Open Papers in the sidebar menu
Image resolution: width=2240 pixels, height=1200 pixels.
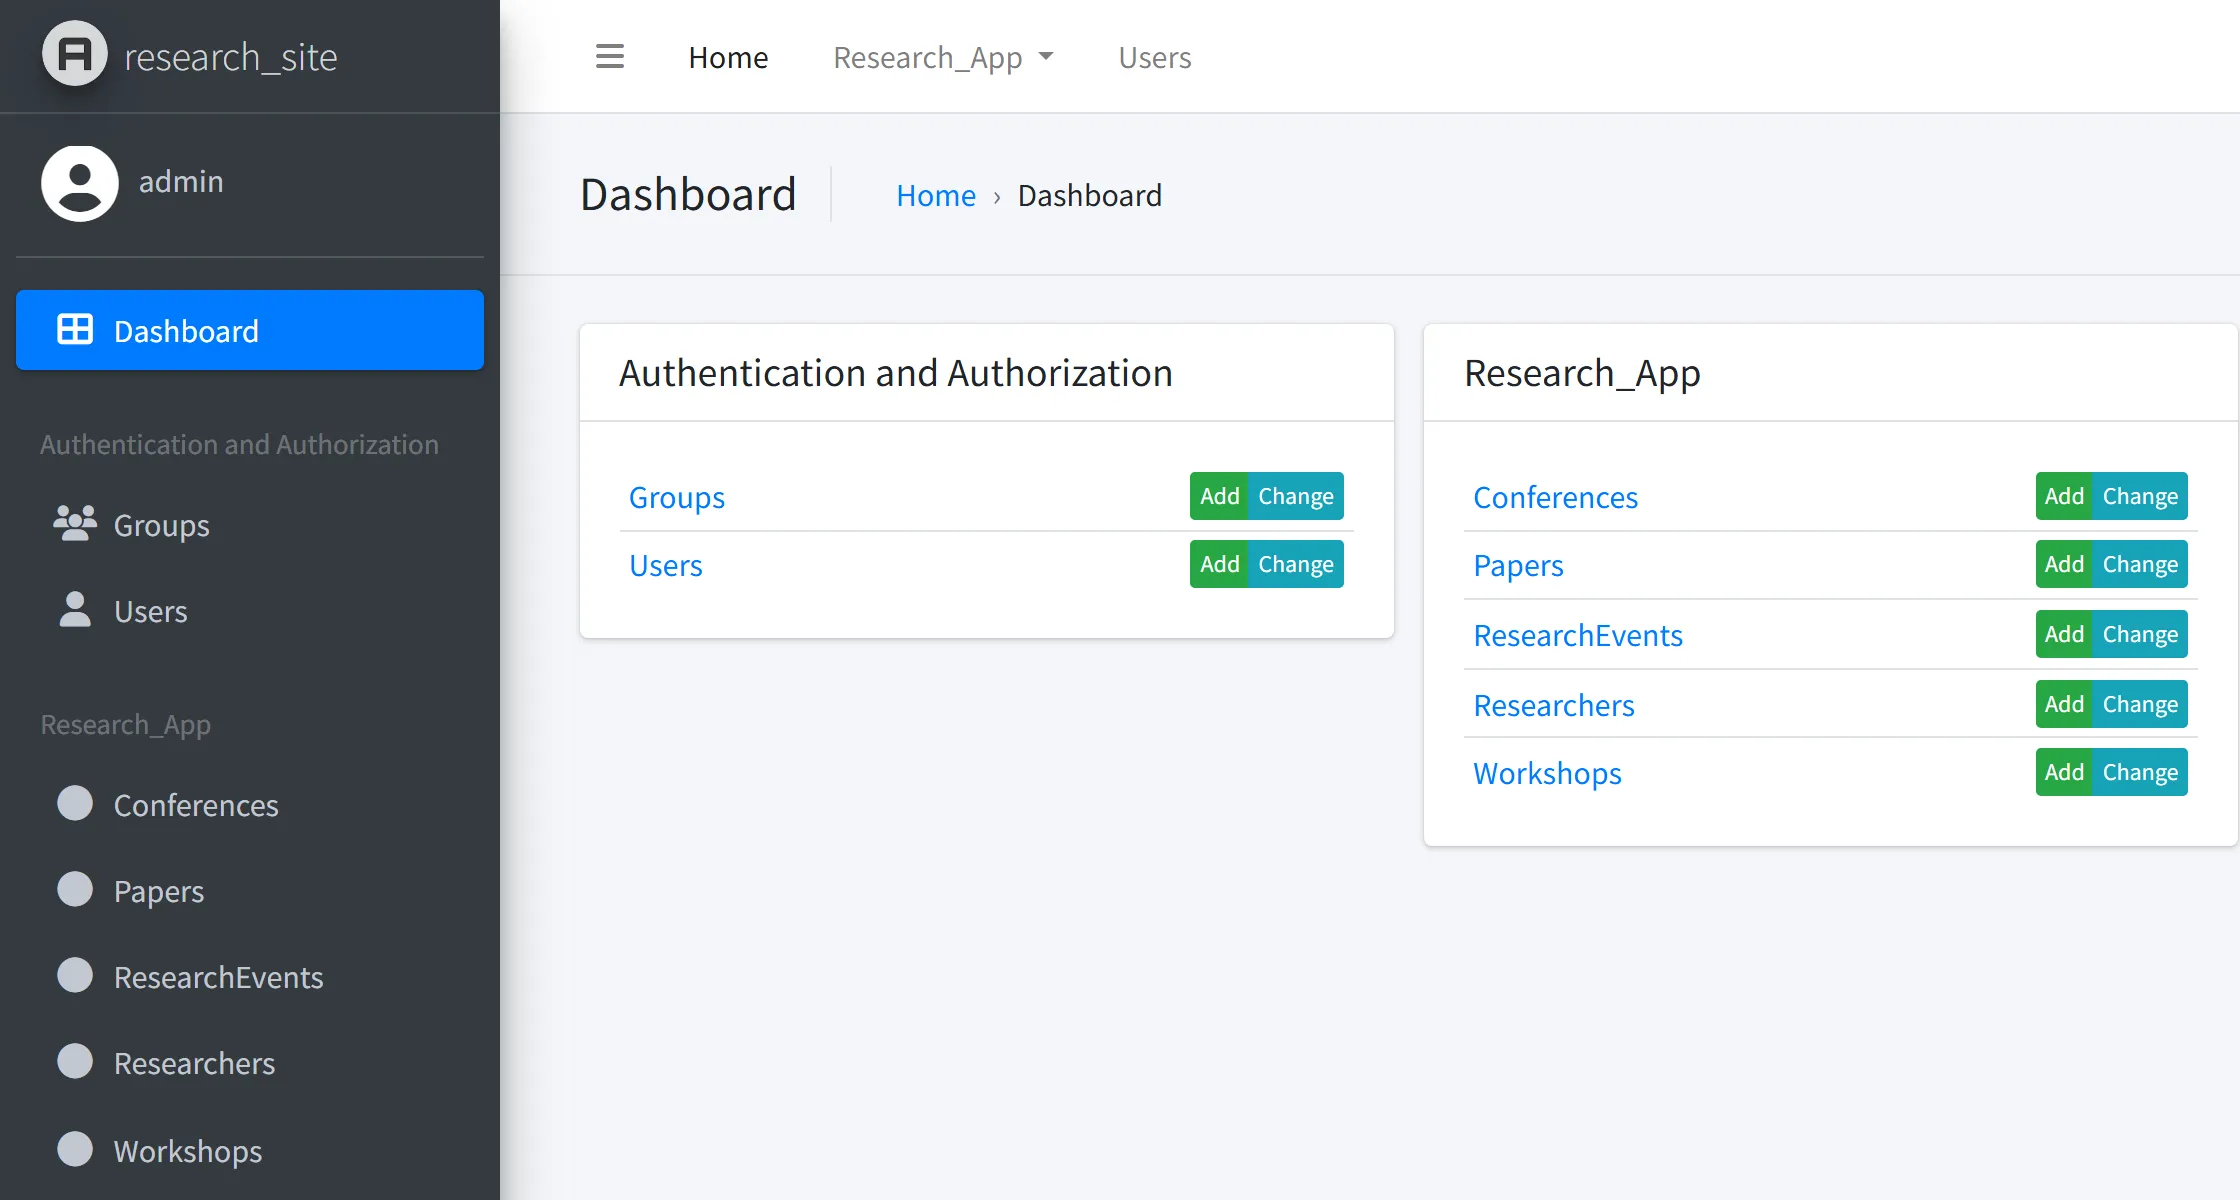(x=250, y=891)
